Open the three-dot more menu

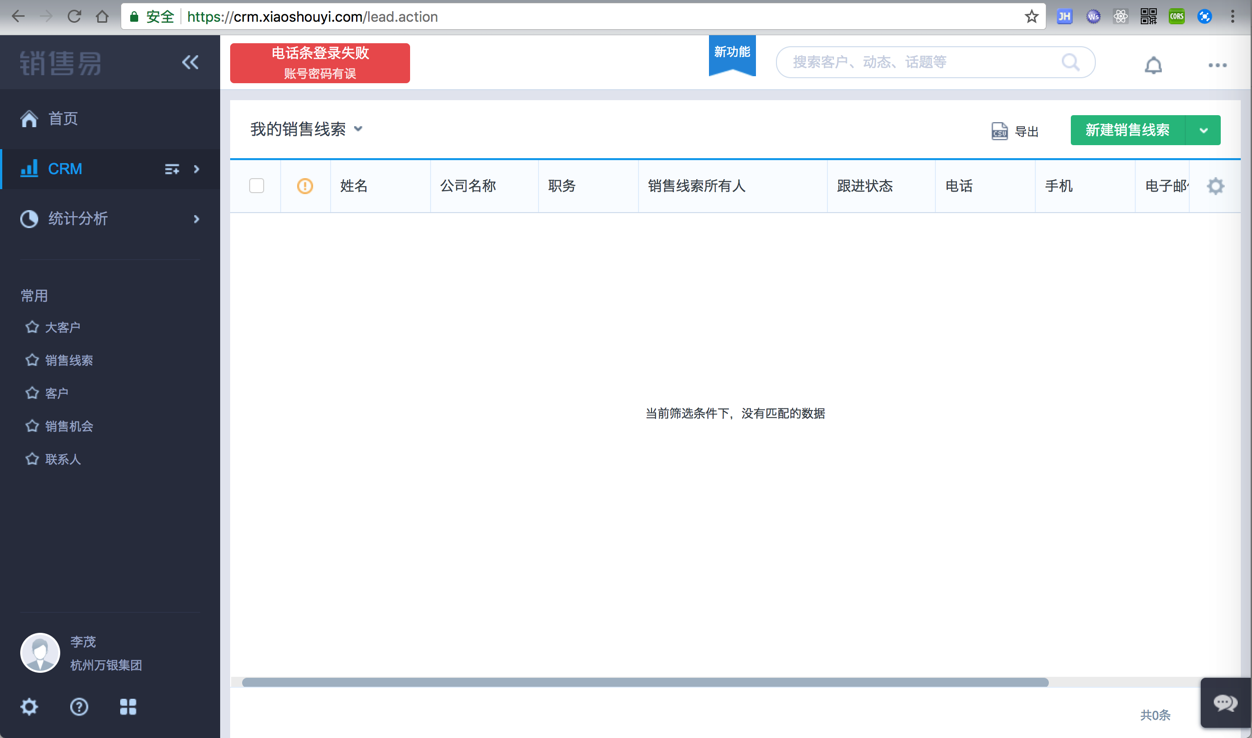pos(1217,65)
